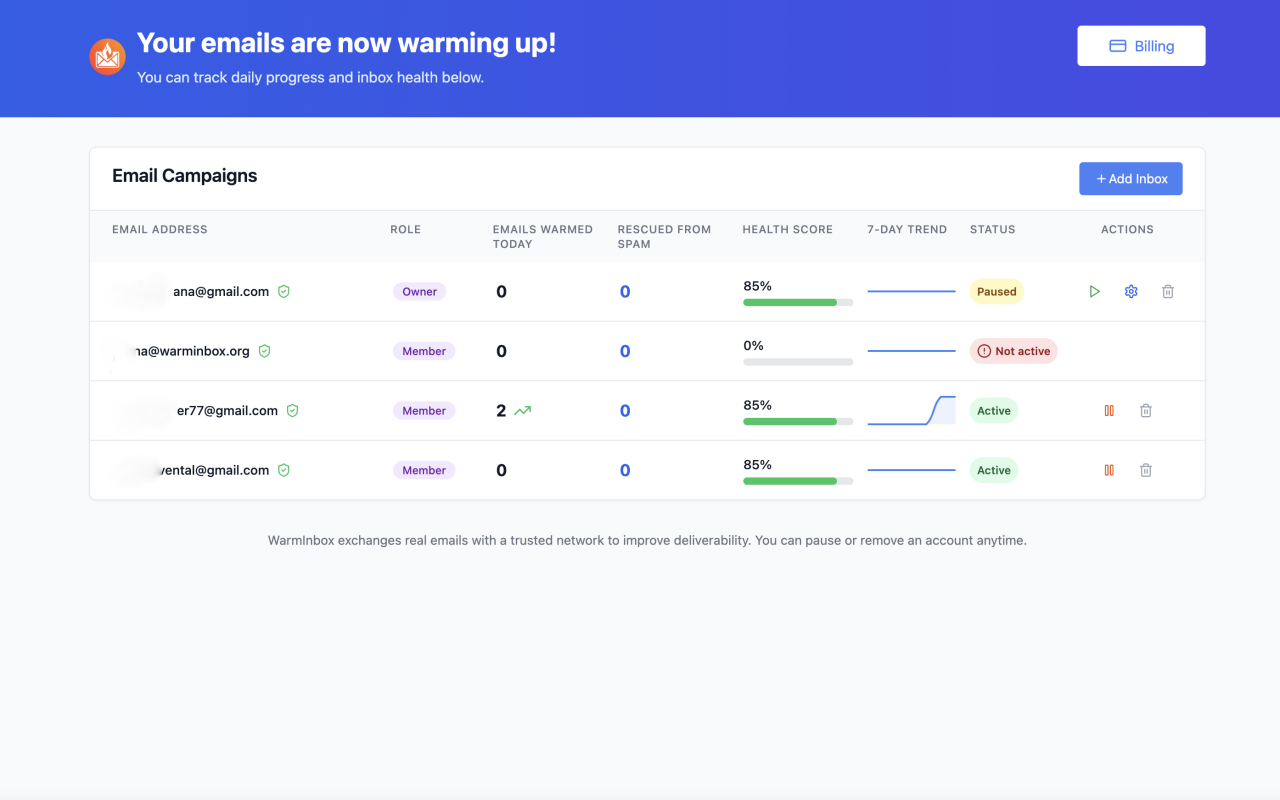Click the trash icon in the vental@gmail.com row
1280x800 pixels.
pos(1146,470)
